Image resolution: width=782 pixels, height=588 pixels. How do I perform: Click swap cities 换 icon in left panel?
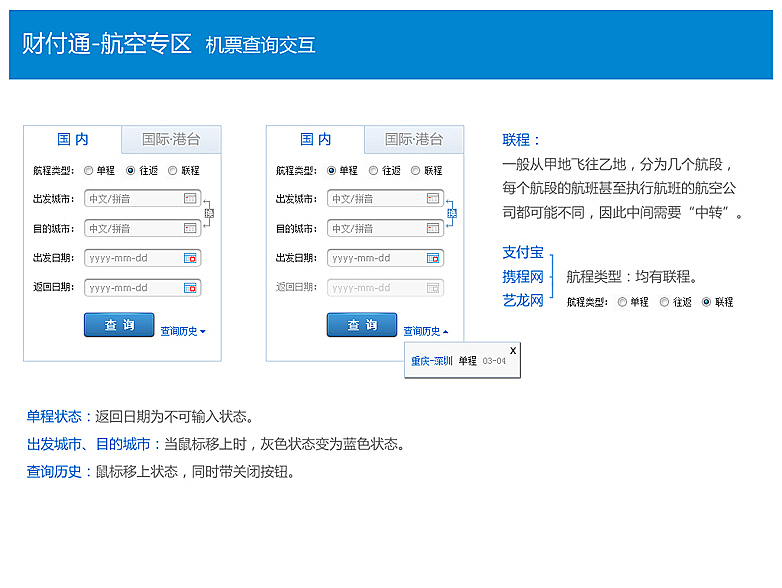pos(209,213)
